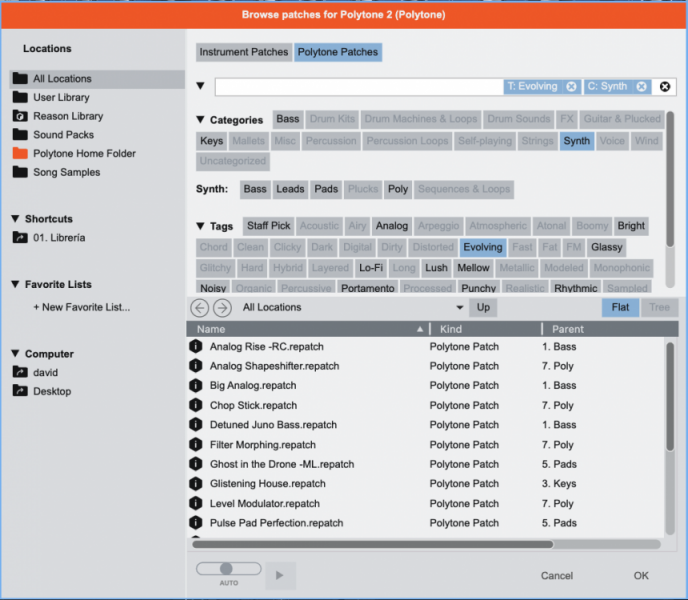Click the patch icon for Big Analog
688x600 pixels.
(x=196, y=385)
